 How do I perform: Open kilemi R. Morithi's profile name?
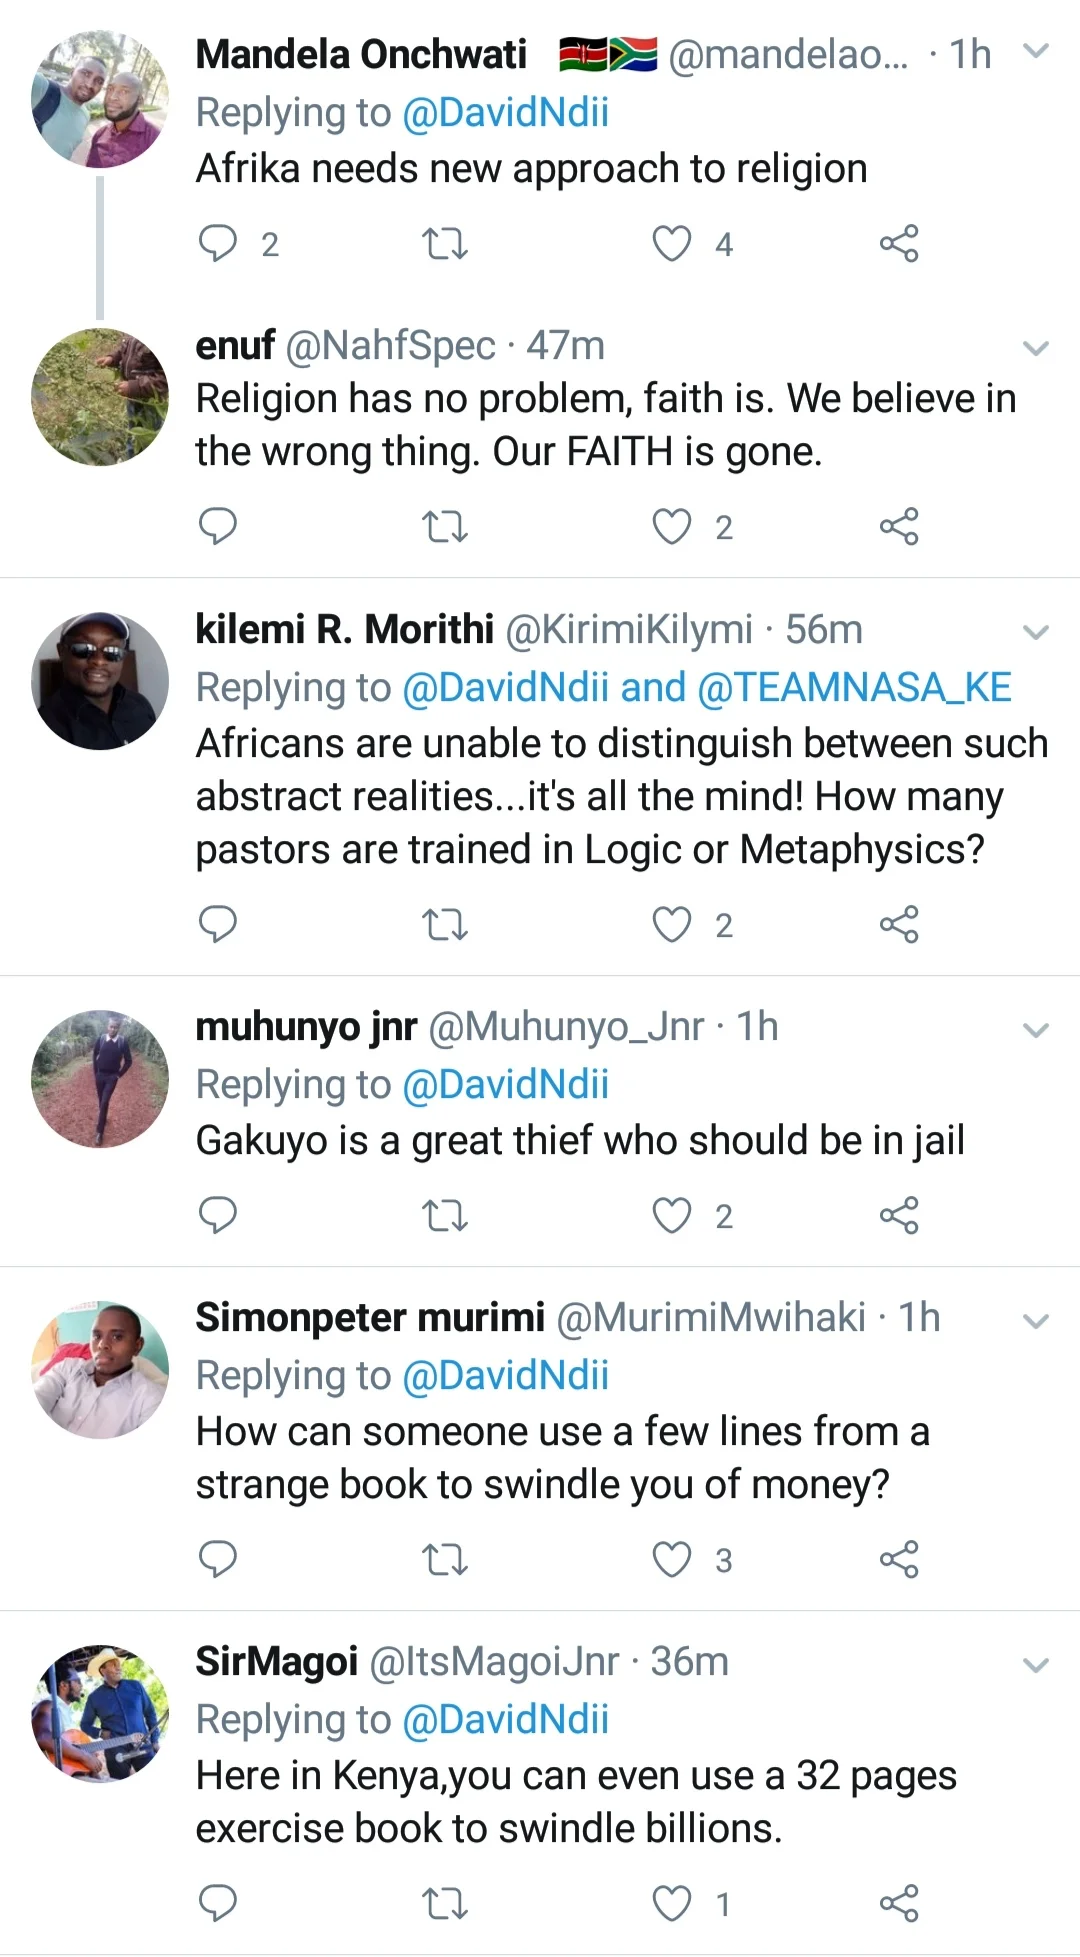click(344, 630)
